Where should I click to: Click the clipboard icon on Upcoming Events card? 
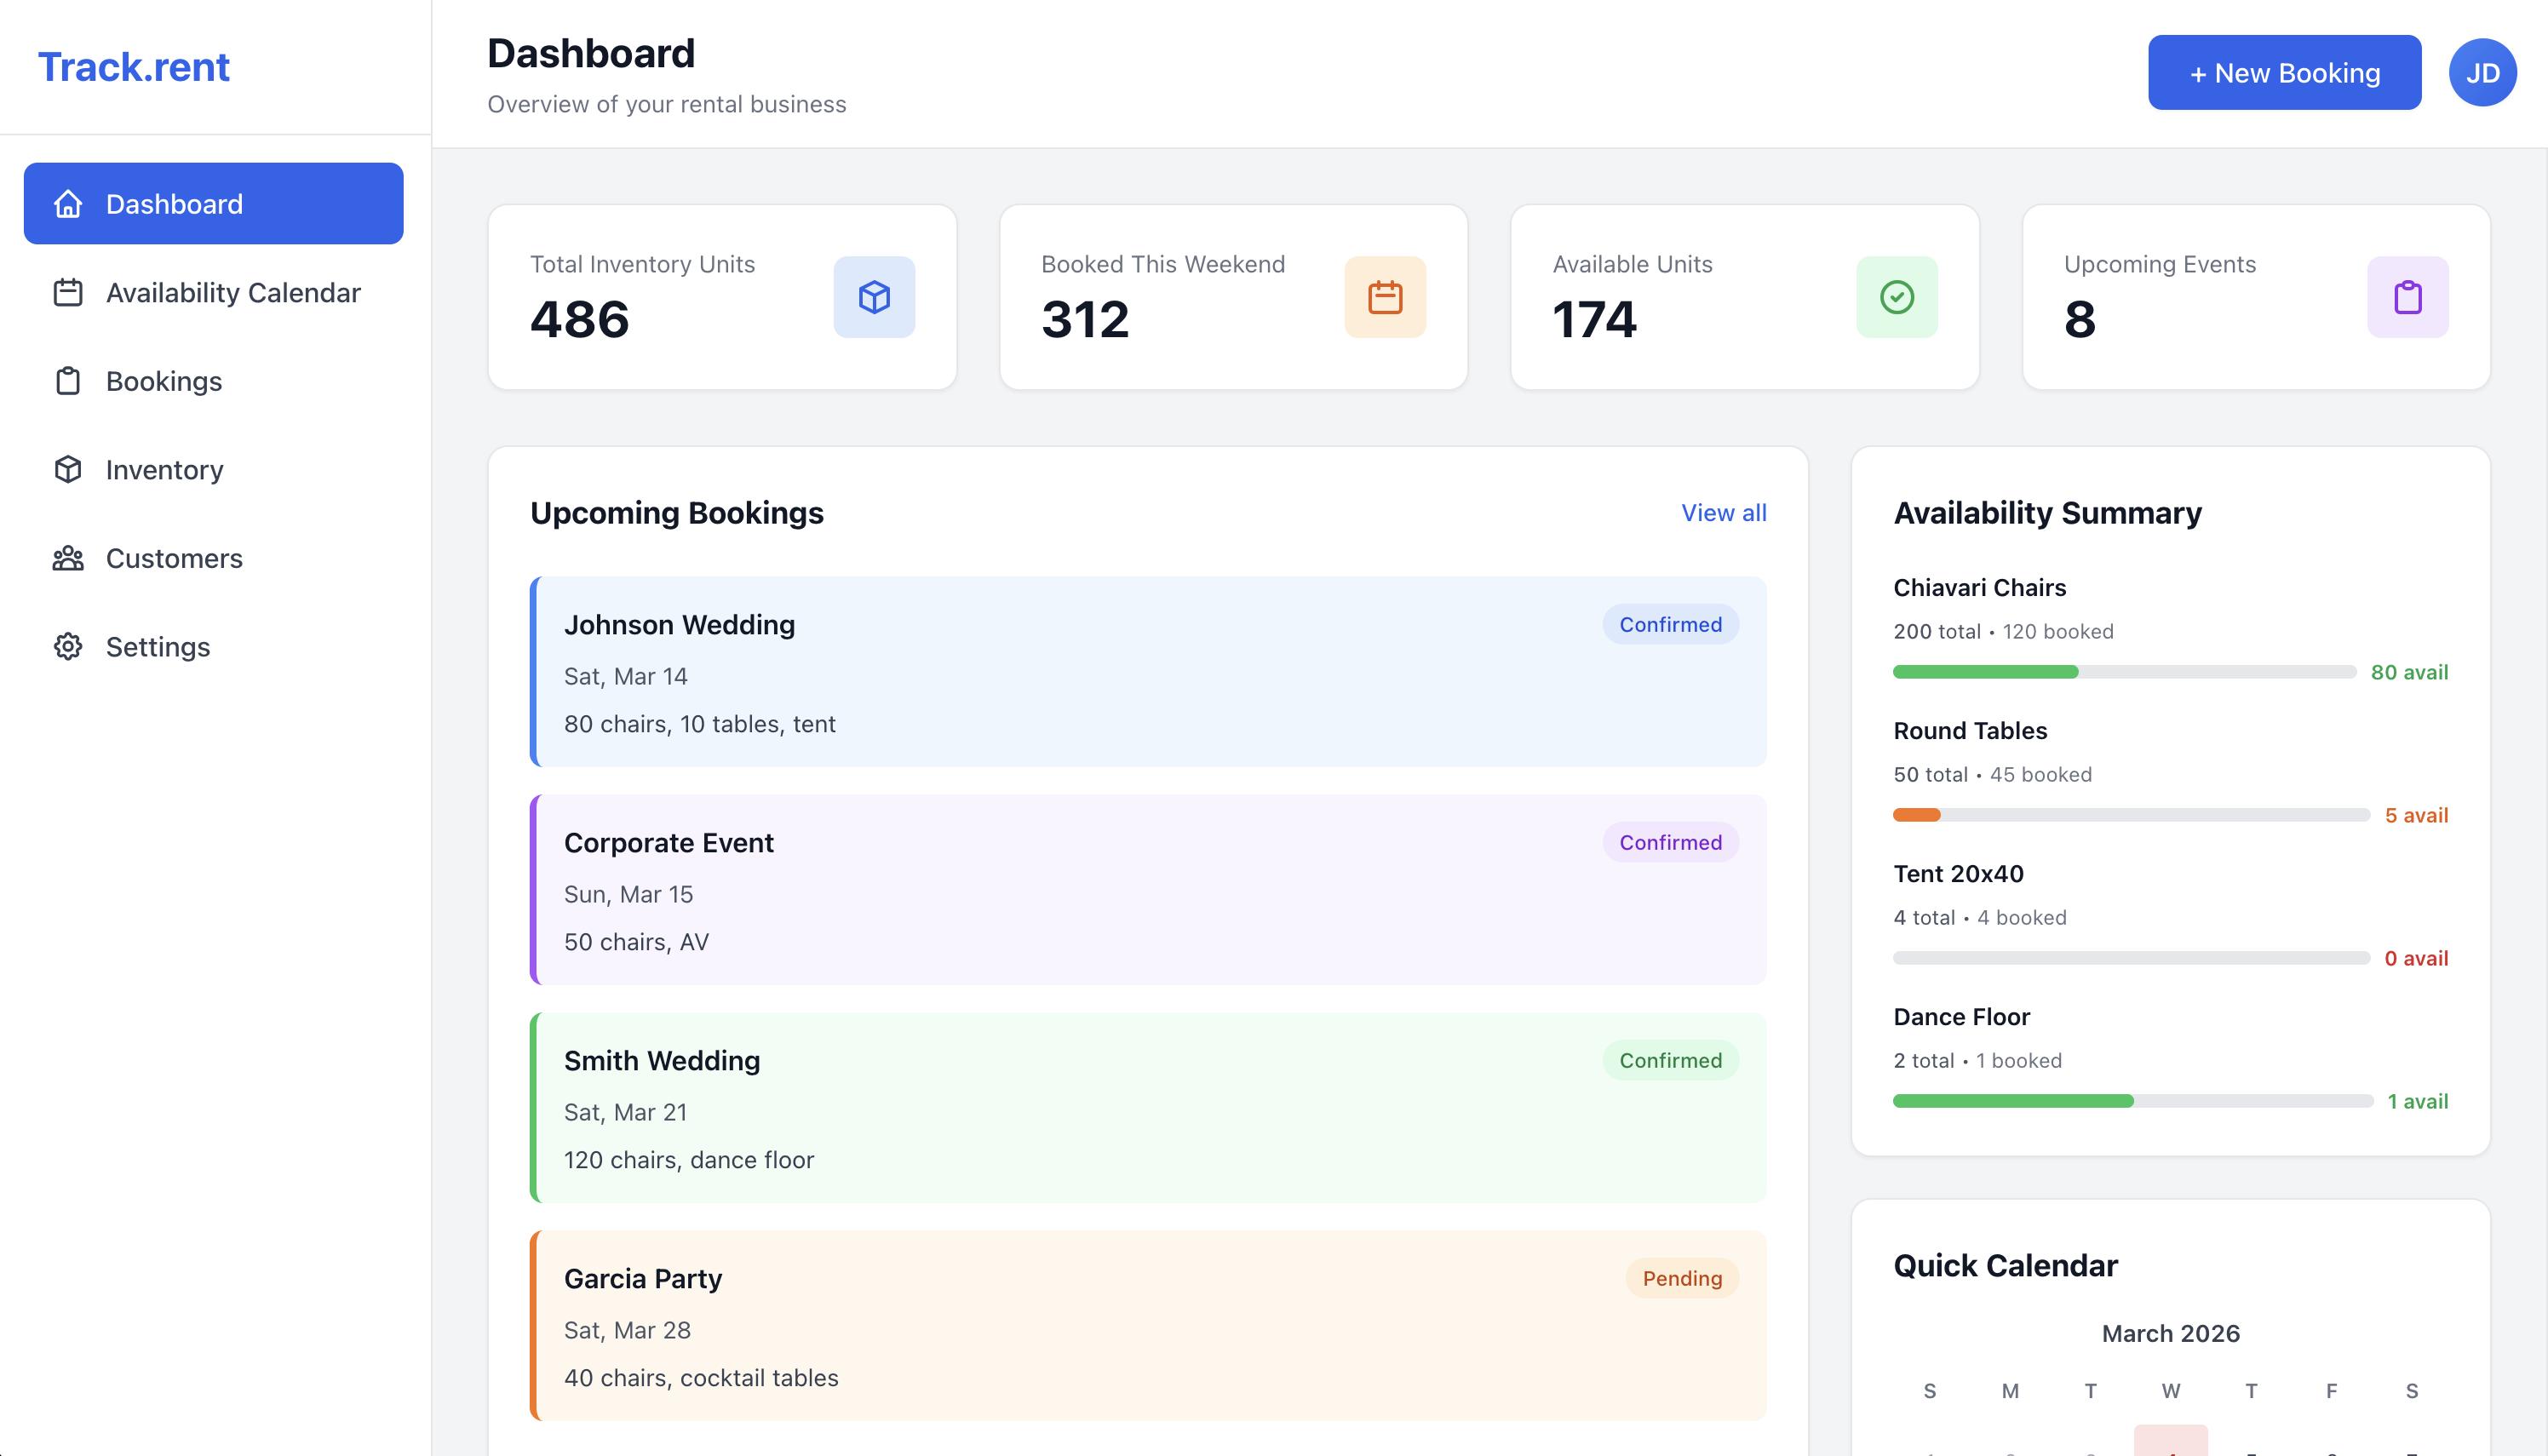pos(2408,297)
